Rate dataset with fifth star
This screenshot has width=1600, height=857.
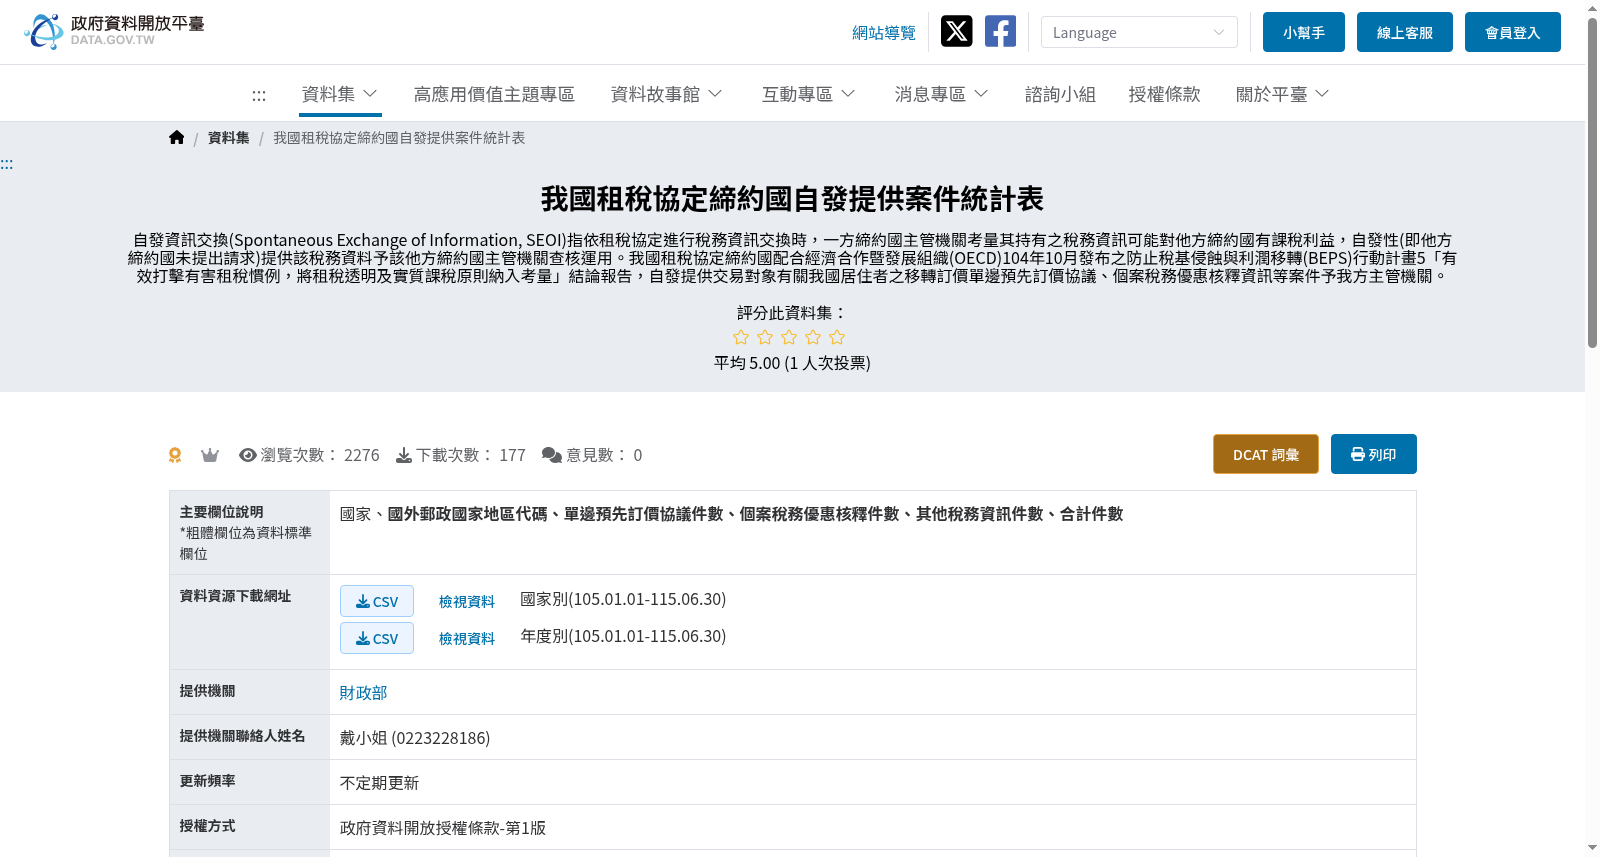(x=837, y=337)
